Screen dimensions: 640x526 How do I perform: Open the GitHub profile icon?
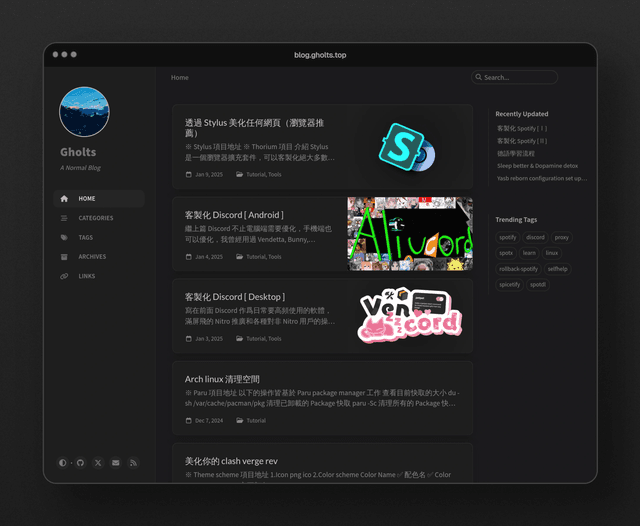point(80,463)
